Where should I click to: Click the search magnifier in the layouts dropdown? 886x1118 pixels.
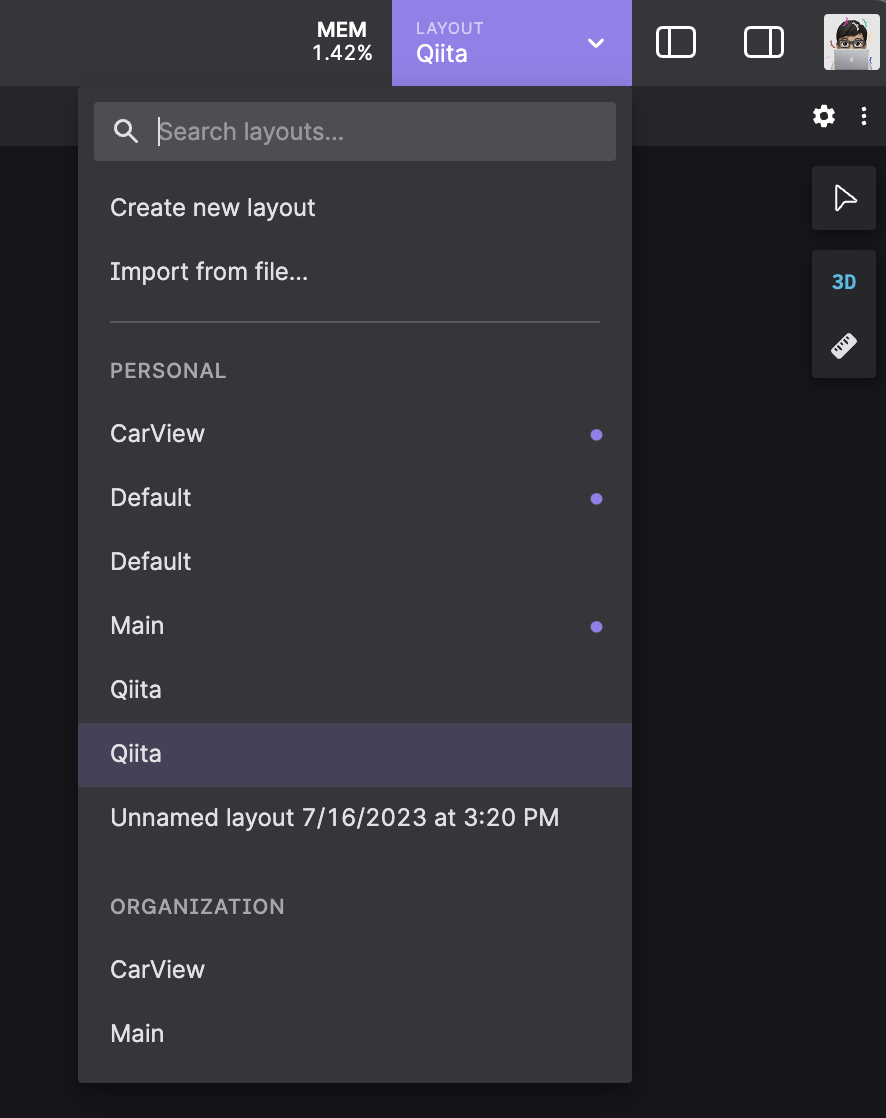pos(126,131)
